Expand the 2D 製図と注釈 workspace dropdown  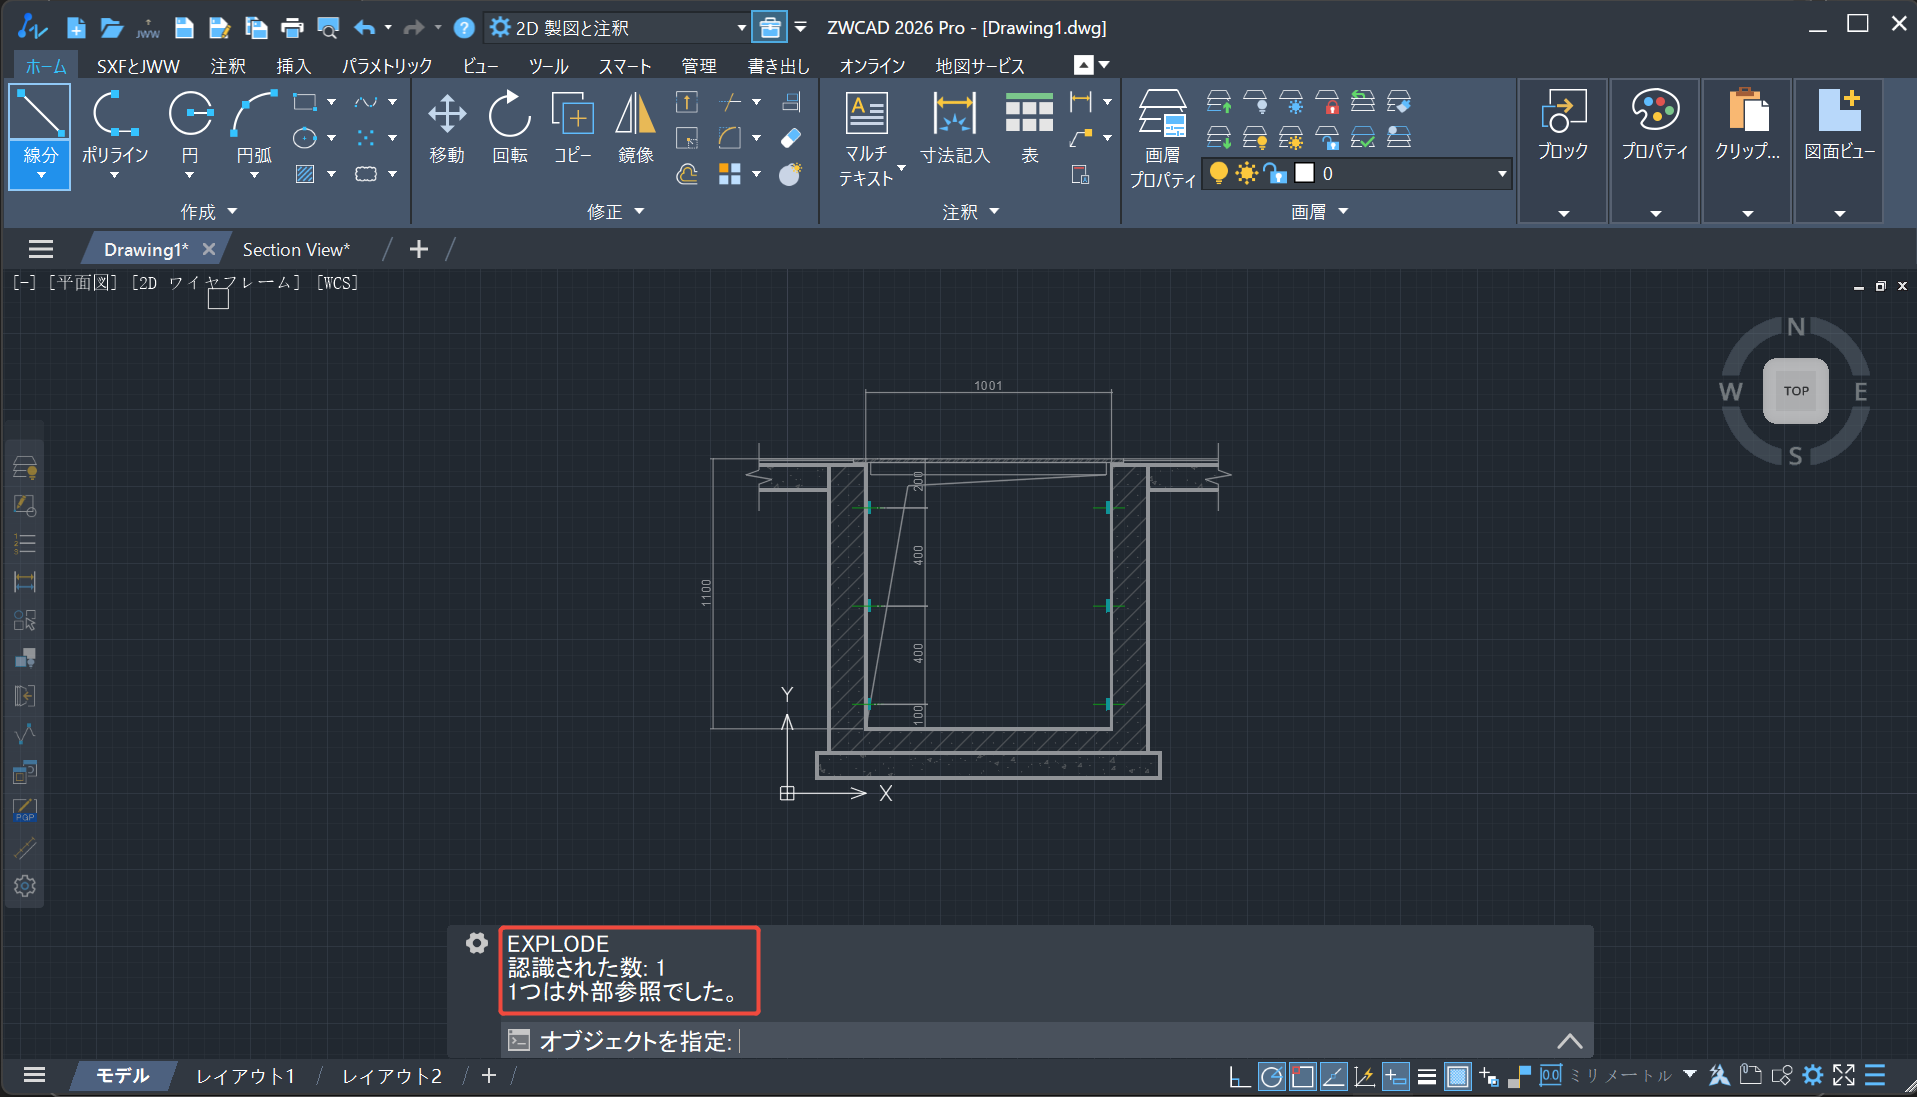tap(741, 28)
